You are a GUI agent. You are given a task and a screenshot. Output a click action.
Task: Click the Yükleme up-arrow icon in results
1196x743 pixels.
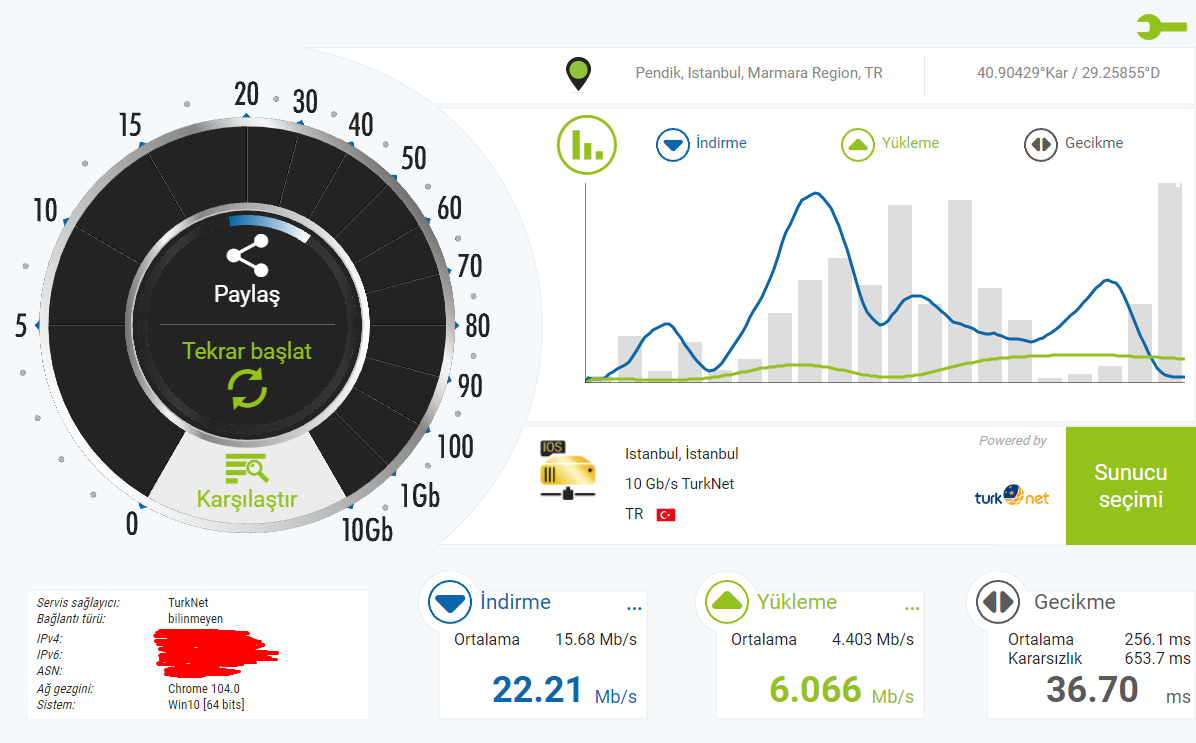[726, 603]
